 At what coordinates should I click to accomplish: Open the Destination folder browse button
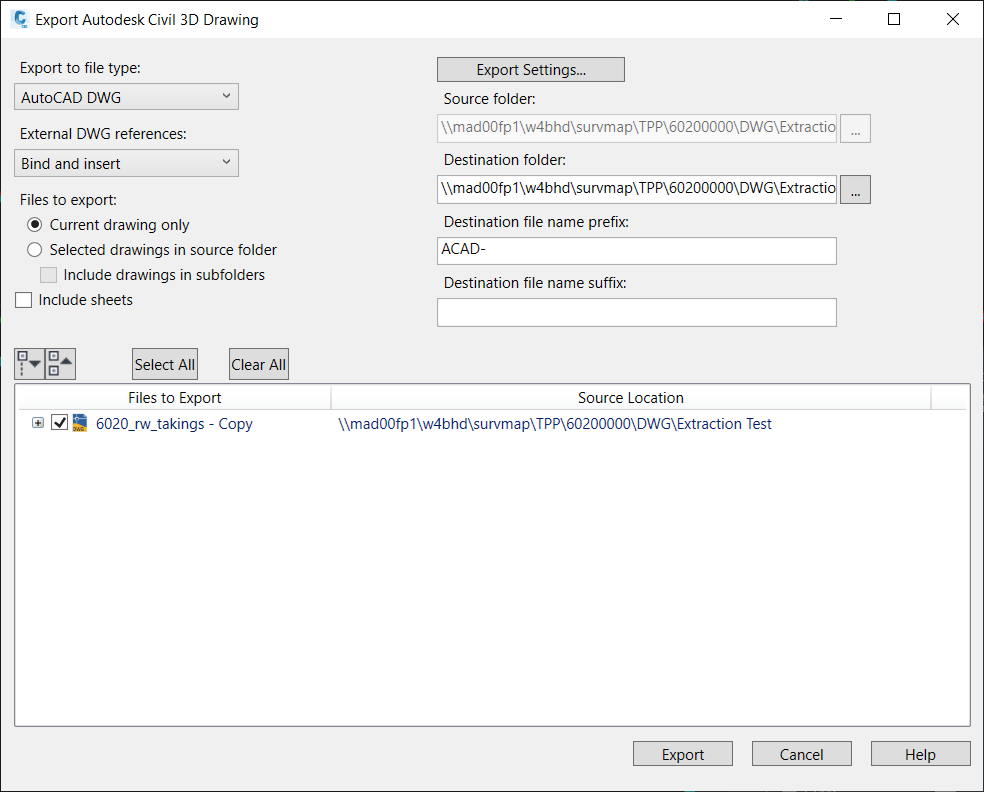[x=855, y=189]
